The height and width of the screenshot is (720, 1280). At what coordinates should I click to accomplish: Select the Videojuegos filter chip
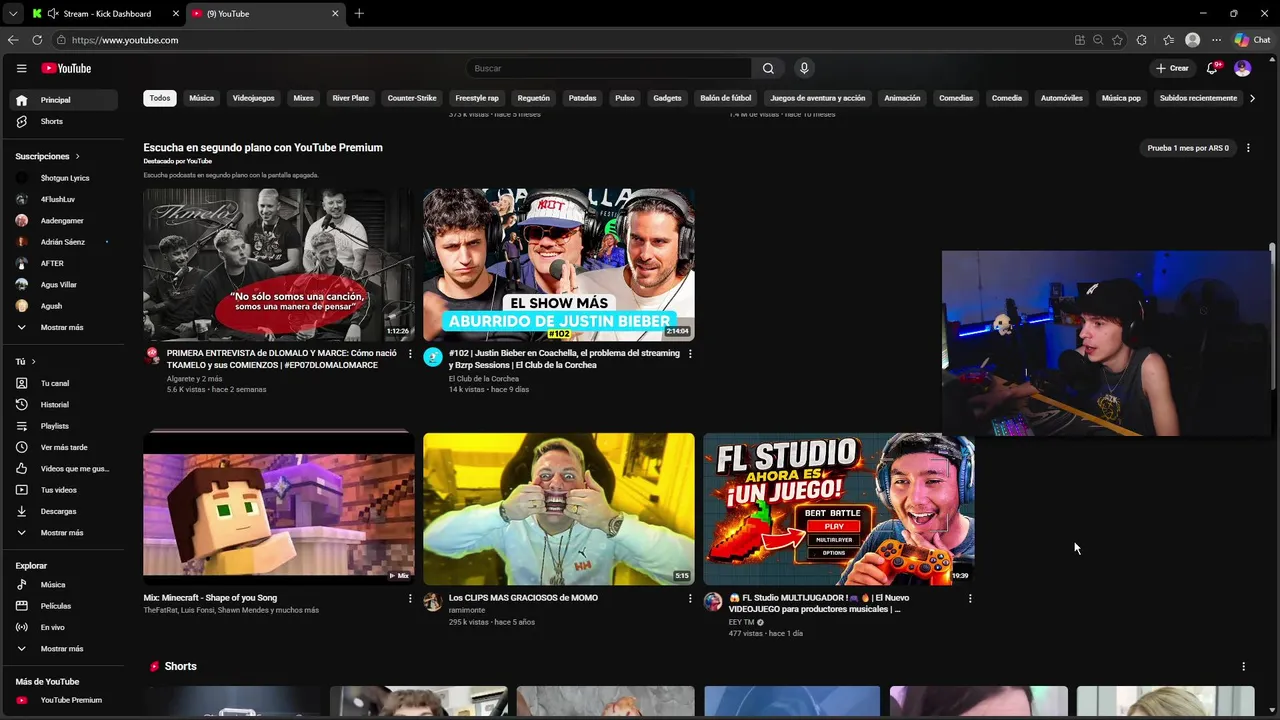[x=253, y=98]
